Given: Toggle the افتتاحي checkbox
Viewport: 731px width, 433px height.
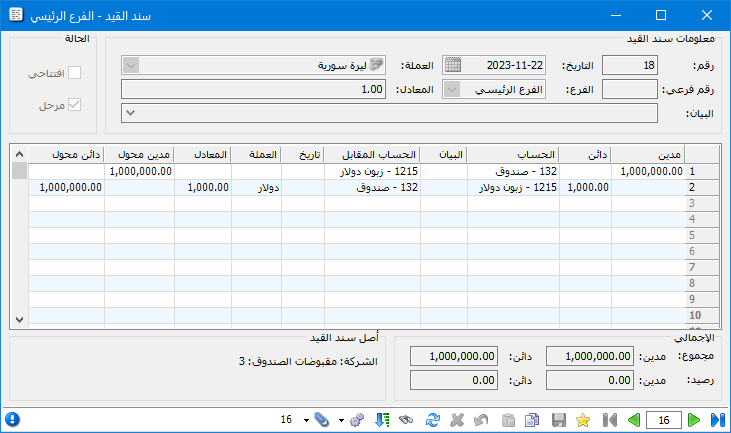Looking at the screenshot, I should [x=75, y=73].
